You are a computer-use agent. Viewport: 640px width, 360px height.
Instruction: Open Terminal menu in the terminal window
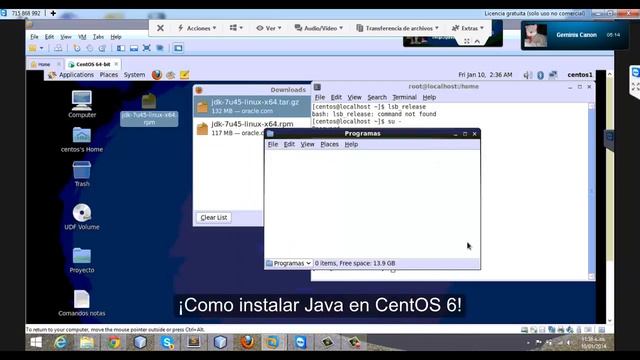[404, 97]
